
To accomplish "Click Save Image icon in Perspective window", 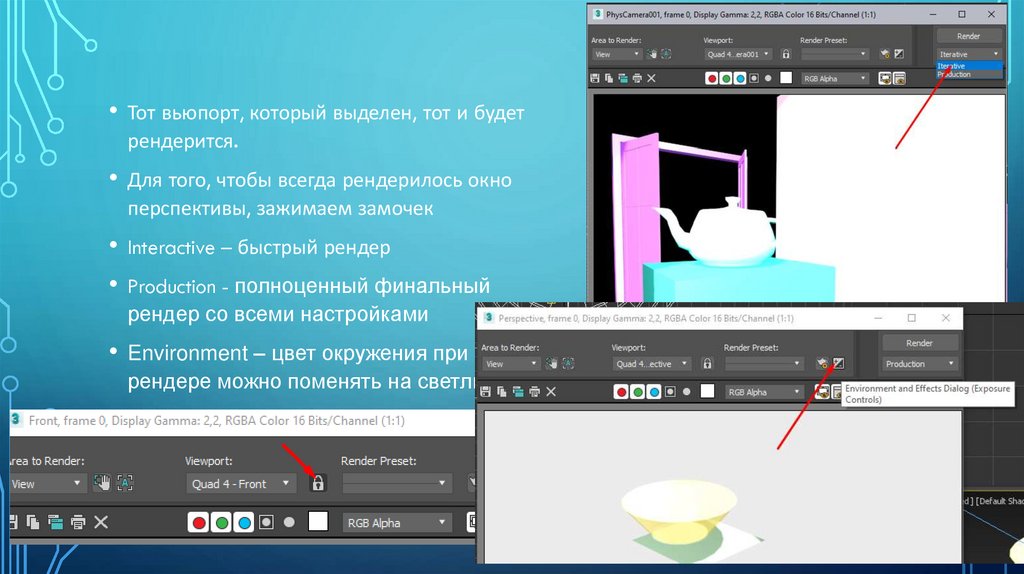I will [x=485, y=392].
